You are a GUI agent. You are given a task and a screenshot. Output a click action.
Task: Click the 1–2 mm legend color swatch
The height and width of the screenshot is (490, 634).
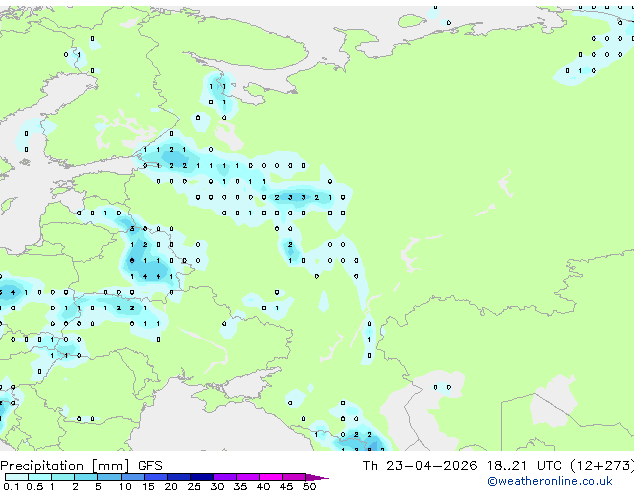pos(63,477)
